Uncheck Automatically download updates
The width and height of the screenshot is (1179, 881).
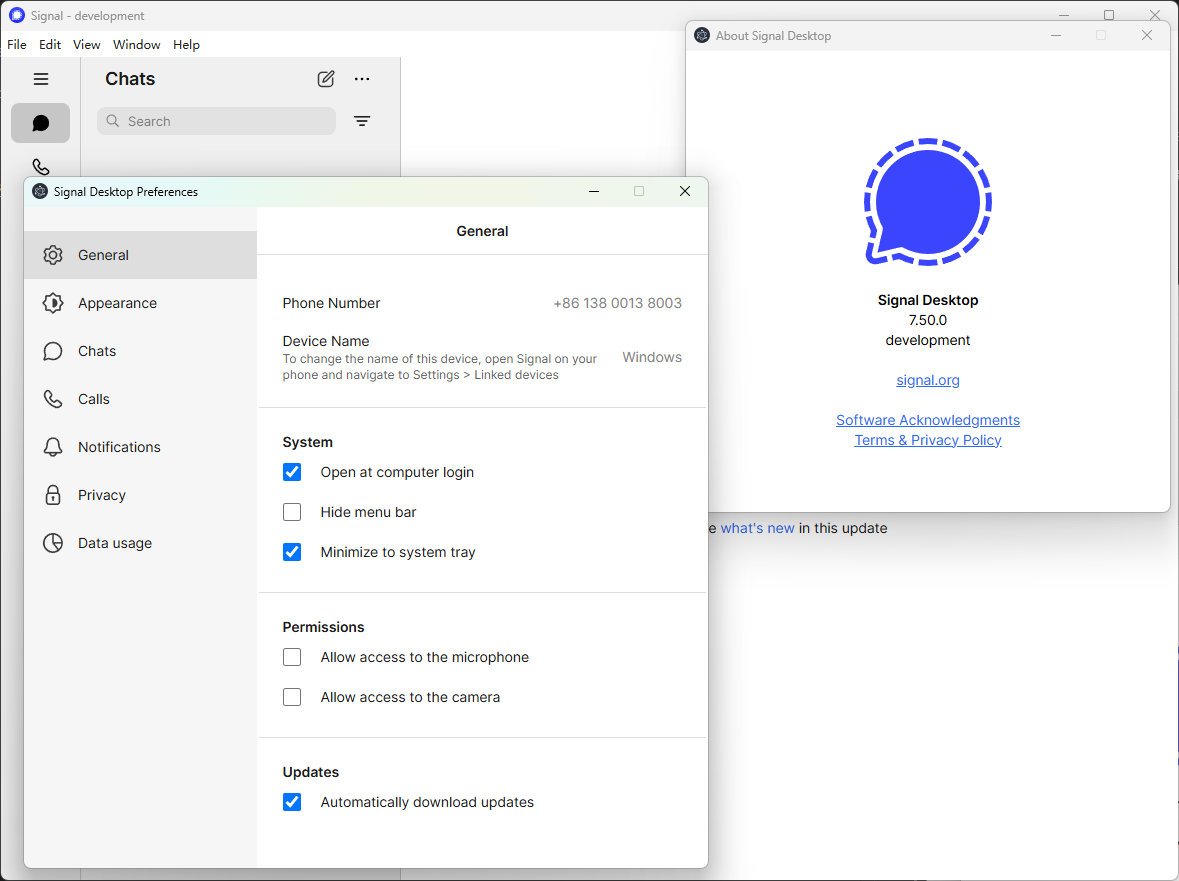pos(292,802)
